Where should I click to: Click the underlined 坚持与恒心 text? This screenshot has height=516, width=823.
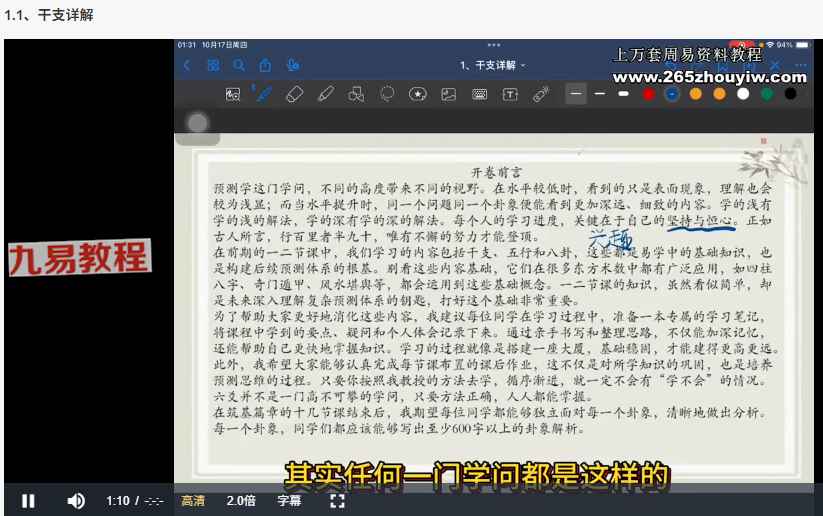(x=700, y=221)
